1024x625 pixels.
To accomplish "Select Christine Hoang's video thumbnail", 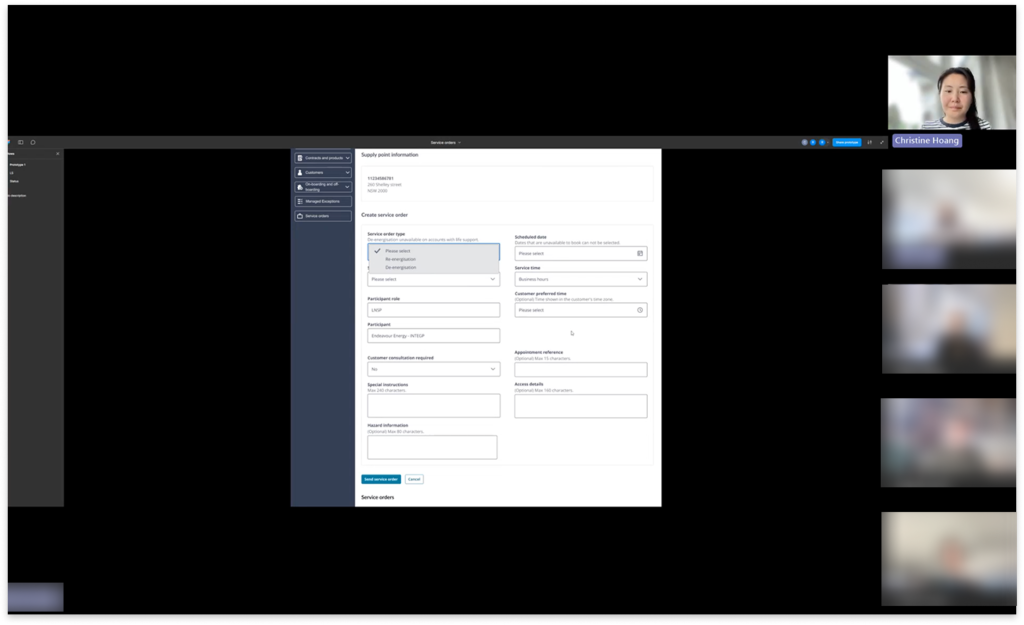I will (x=938, y=92).
